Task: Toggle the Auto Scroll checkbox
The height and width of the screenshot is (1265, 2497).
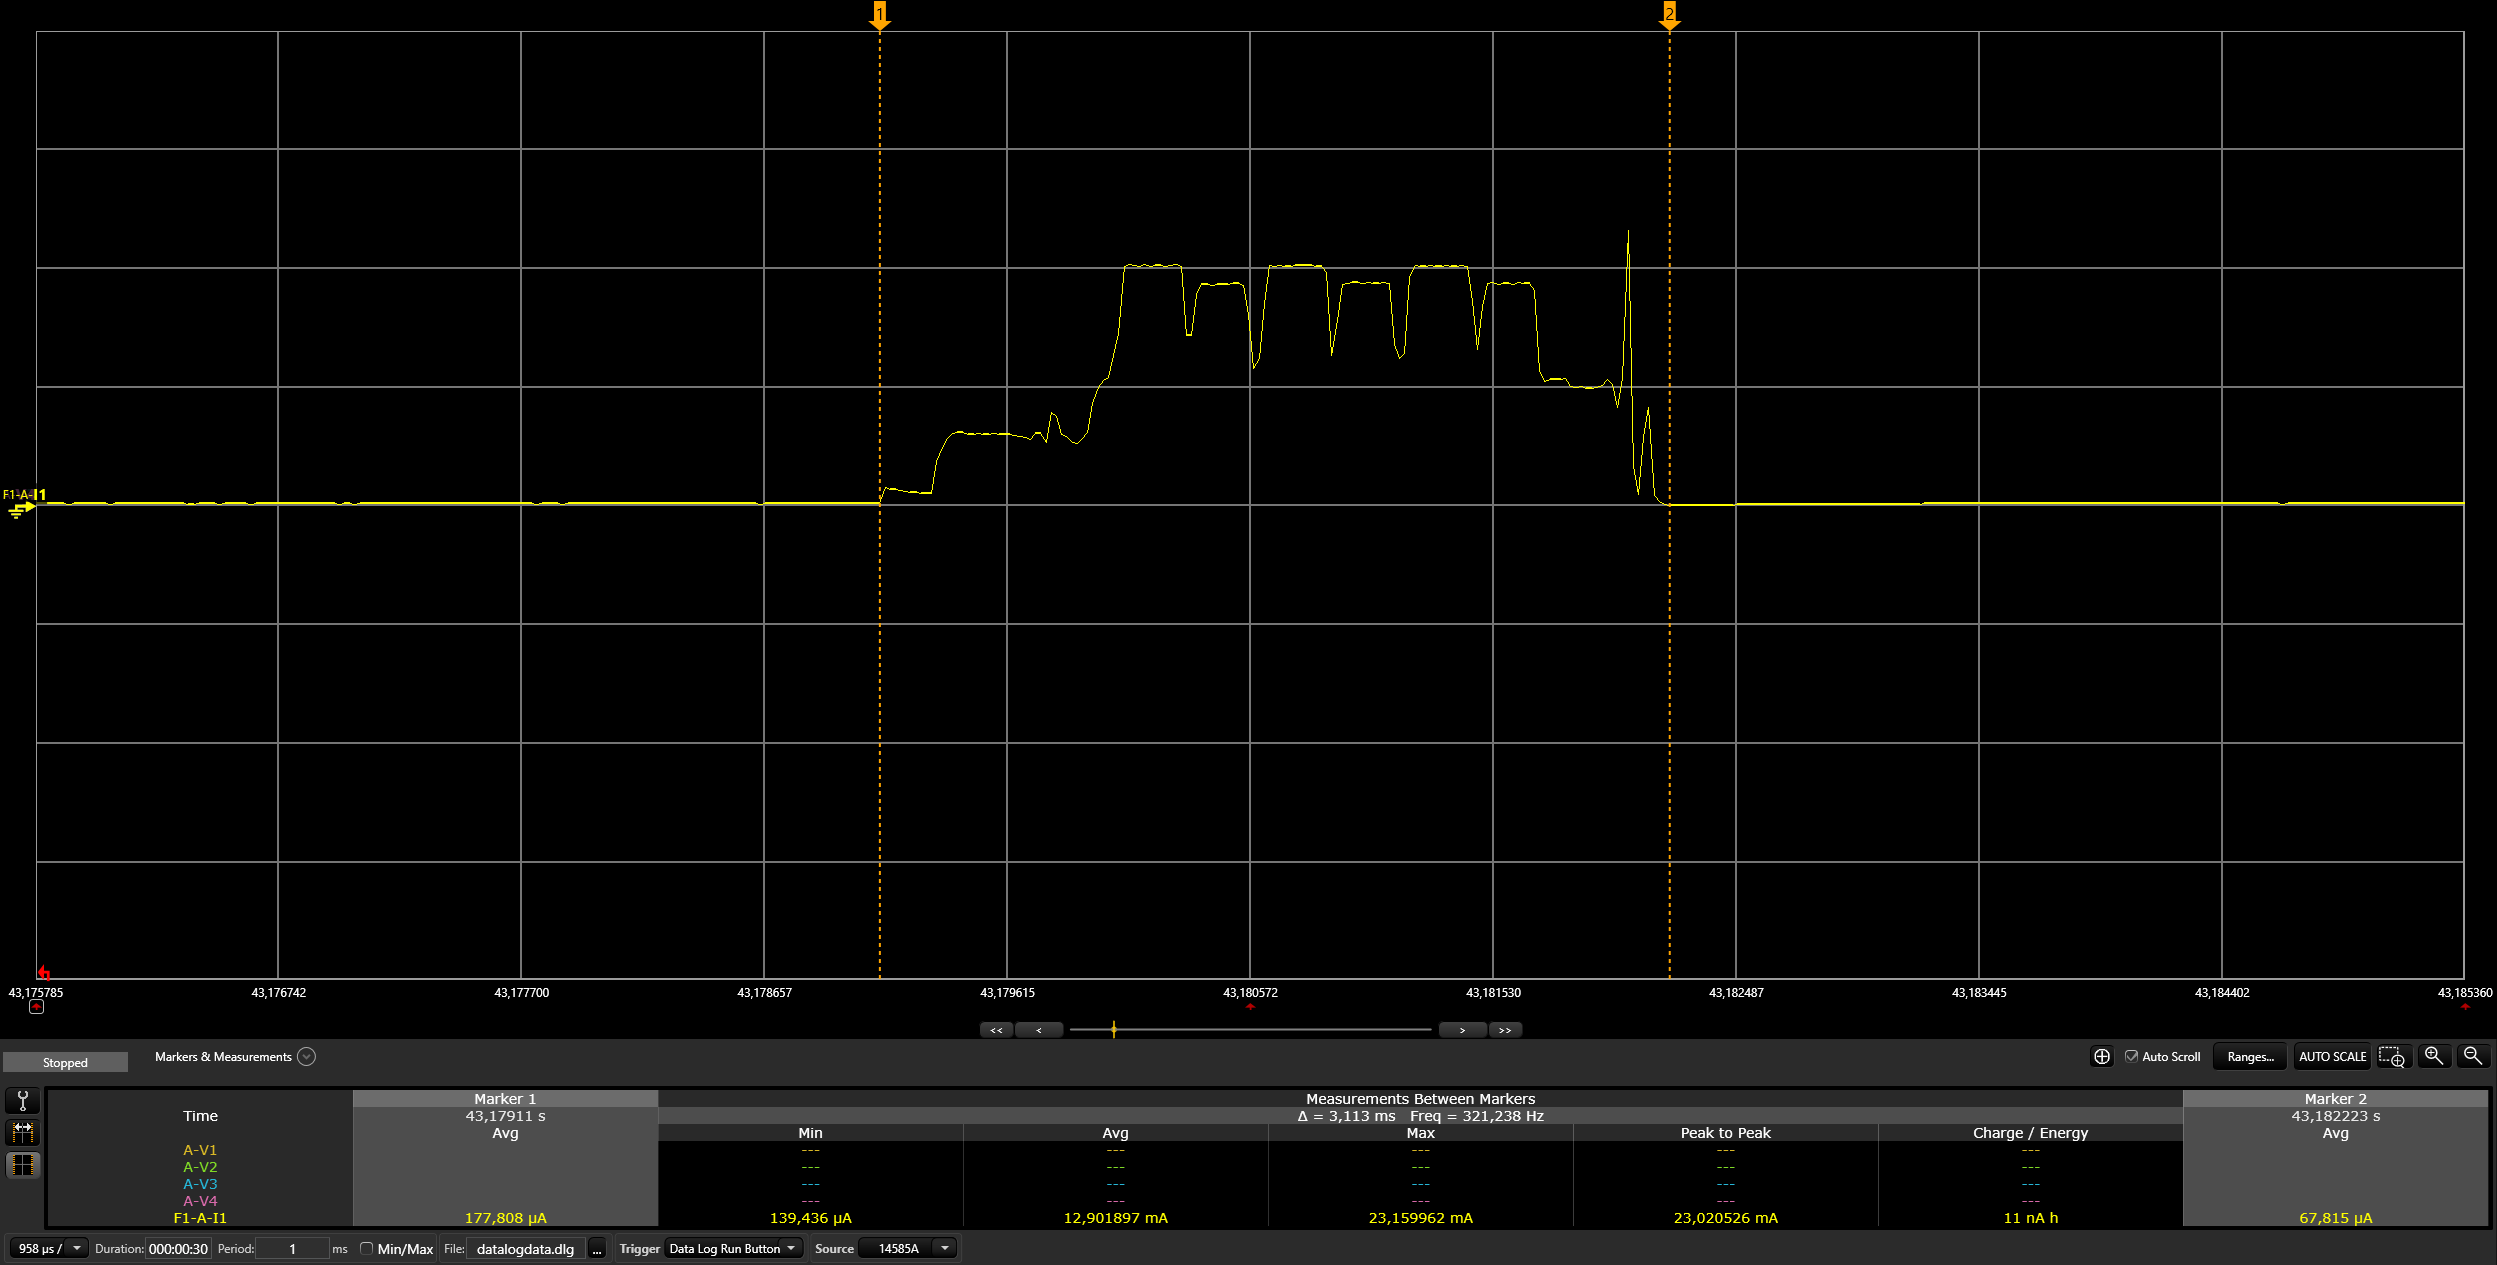Action: click(x=2131, y=1056)
